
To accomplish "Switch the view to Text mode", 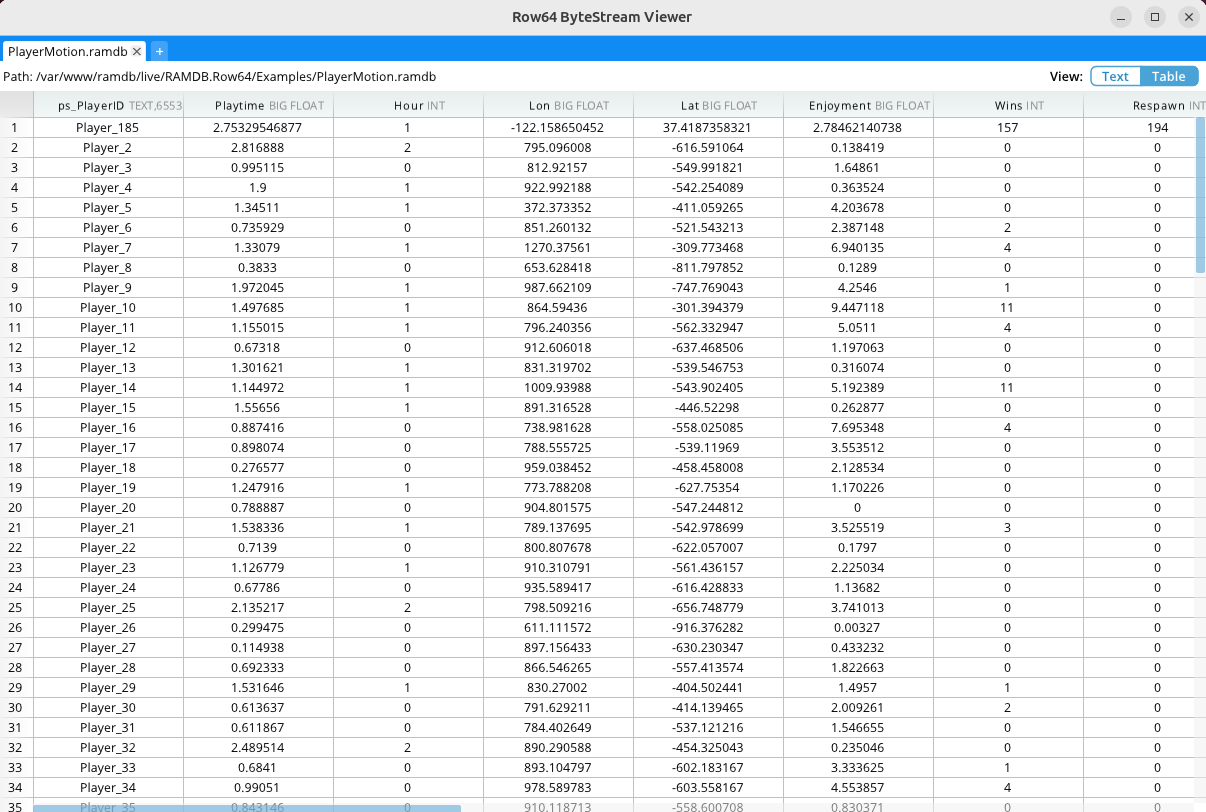I will coord(1115,77).
